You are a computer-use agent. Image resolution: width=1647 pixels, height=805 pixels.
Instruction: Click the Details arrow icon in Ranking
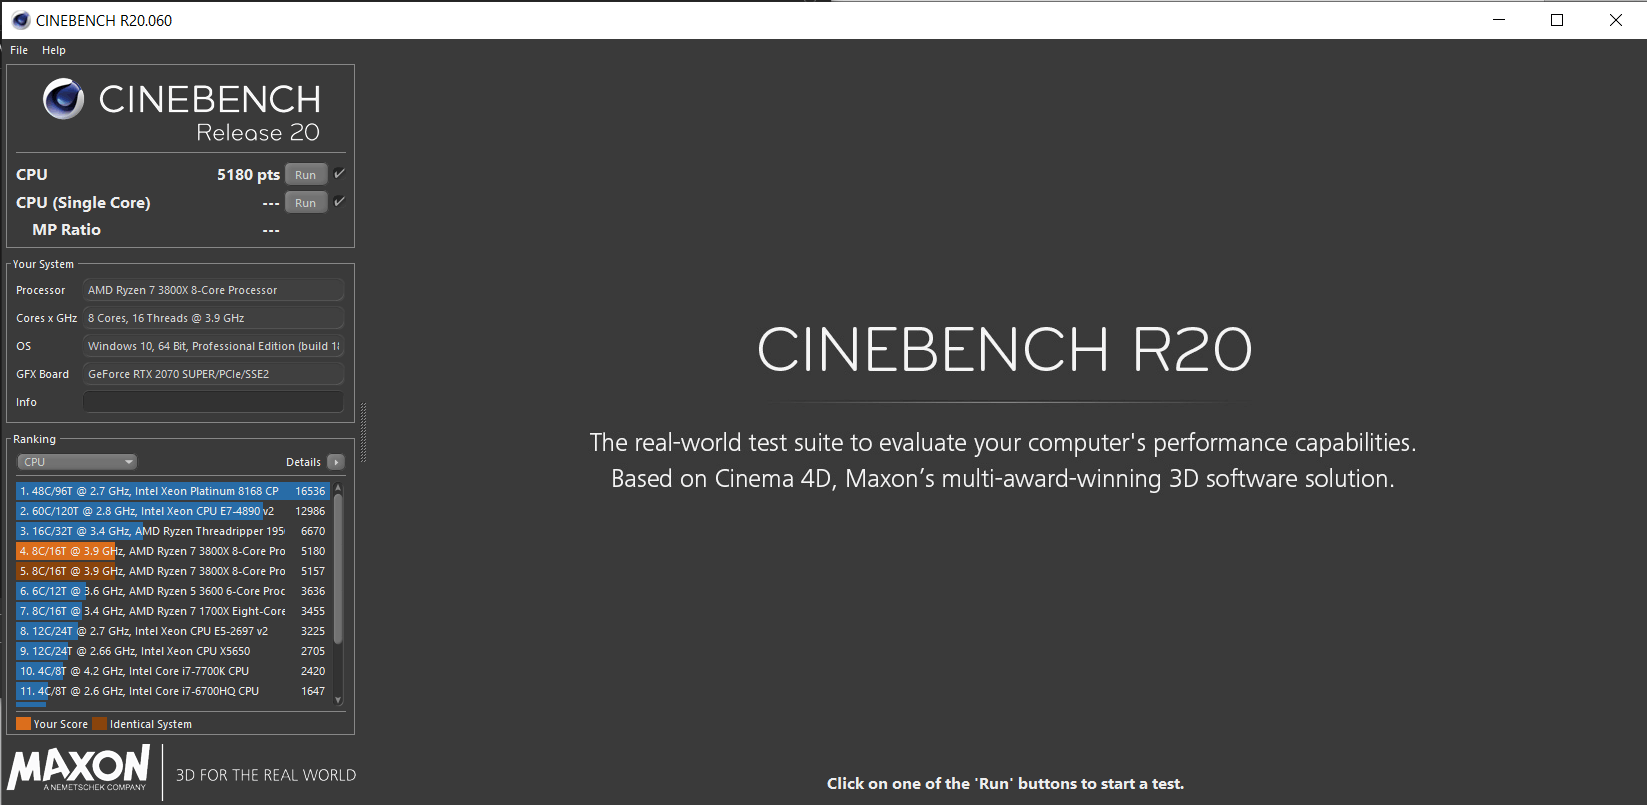point(336,462)
